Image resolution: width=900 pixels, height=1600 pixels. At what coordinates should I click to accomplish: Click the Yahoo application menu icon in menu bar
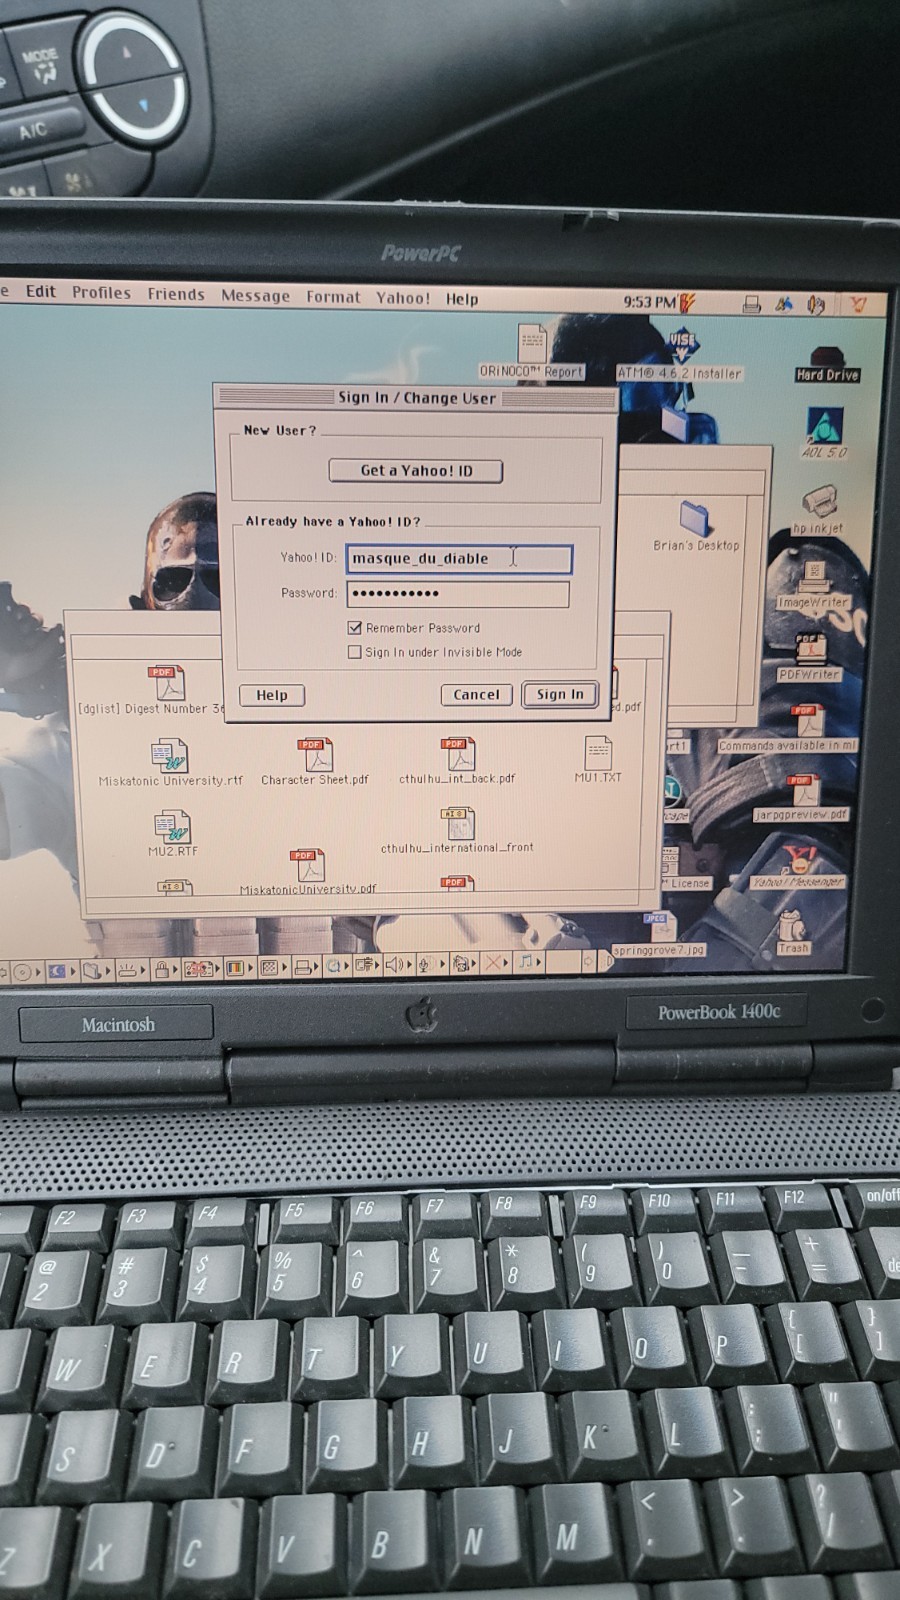pyautogui.click(x=858, y=305)
